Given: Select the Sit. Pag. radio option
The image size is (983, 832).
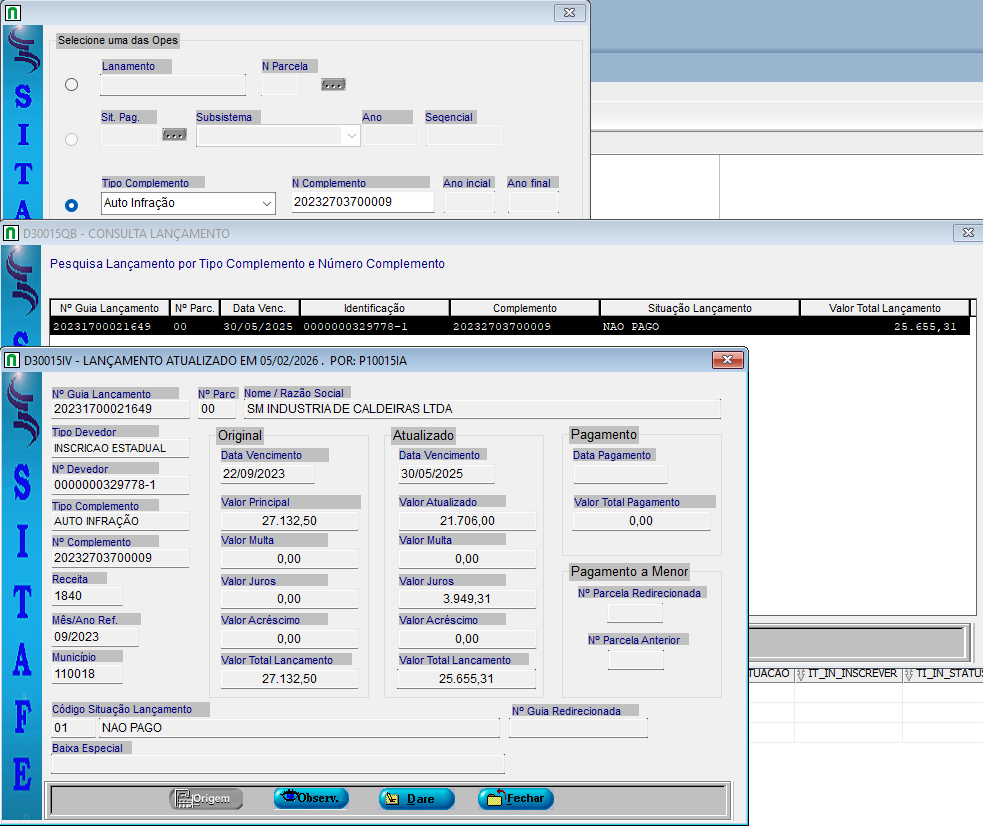Looking at the screenshot, I should pos(71,139).
